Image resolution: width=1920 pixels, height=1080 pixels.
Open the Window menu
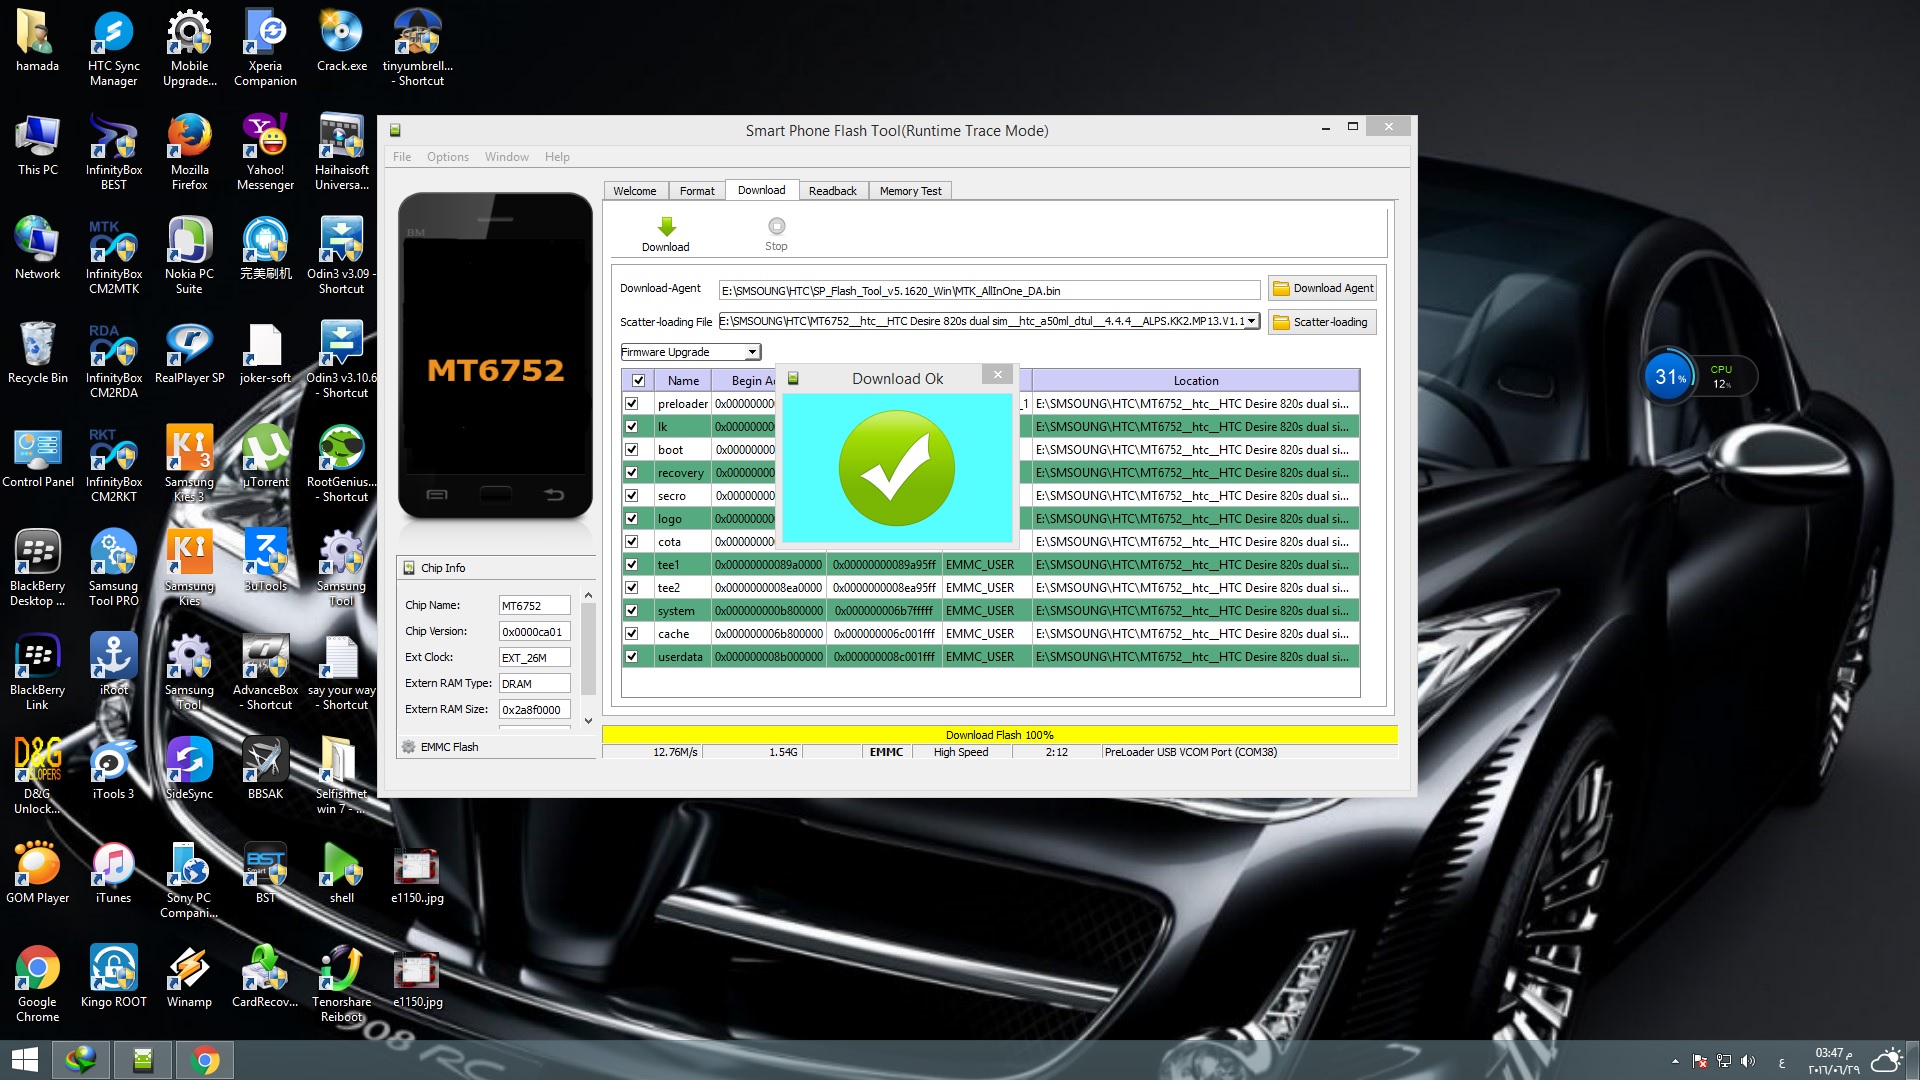pos(507,157)
